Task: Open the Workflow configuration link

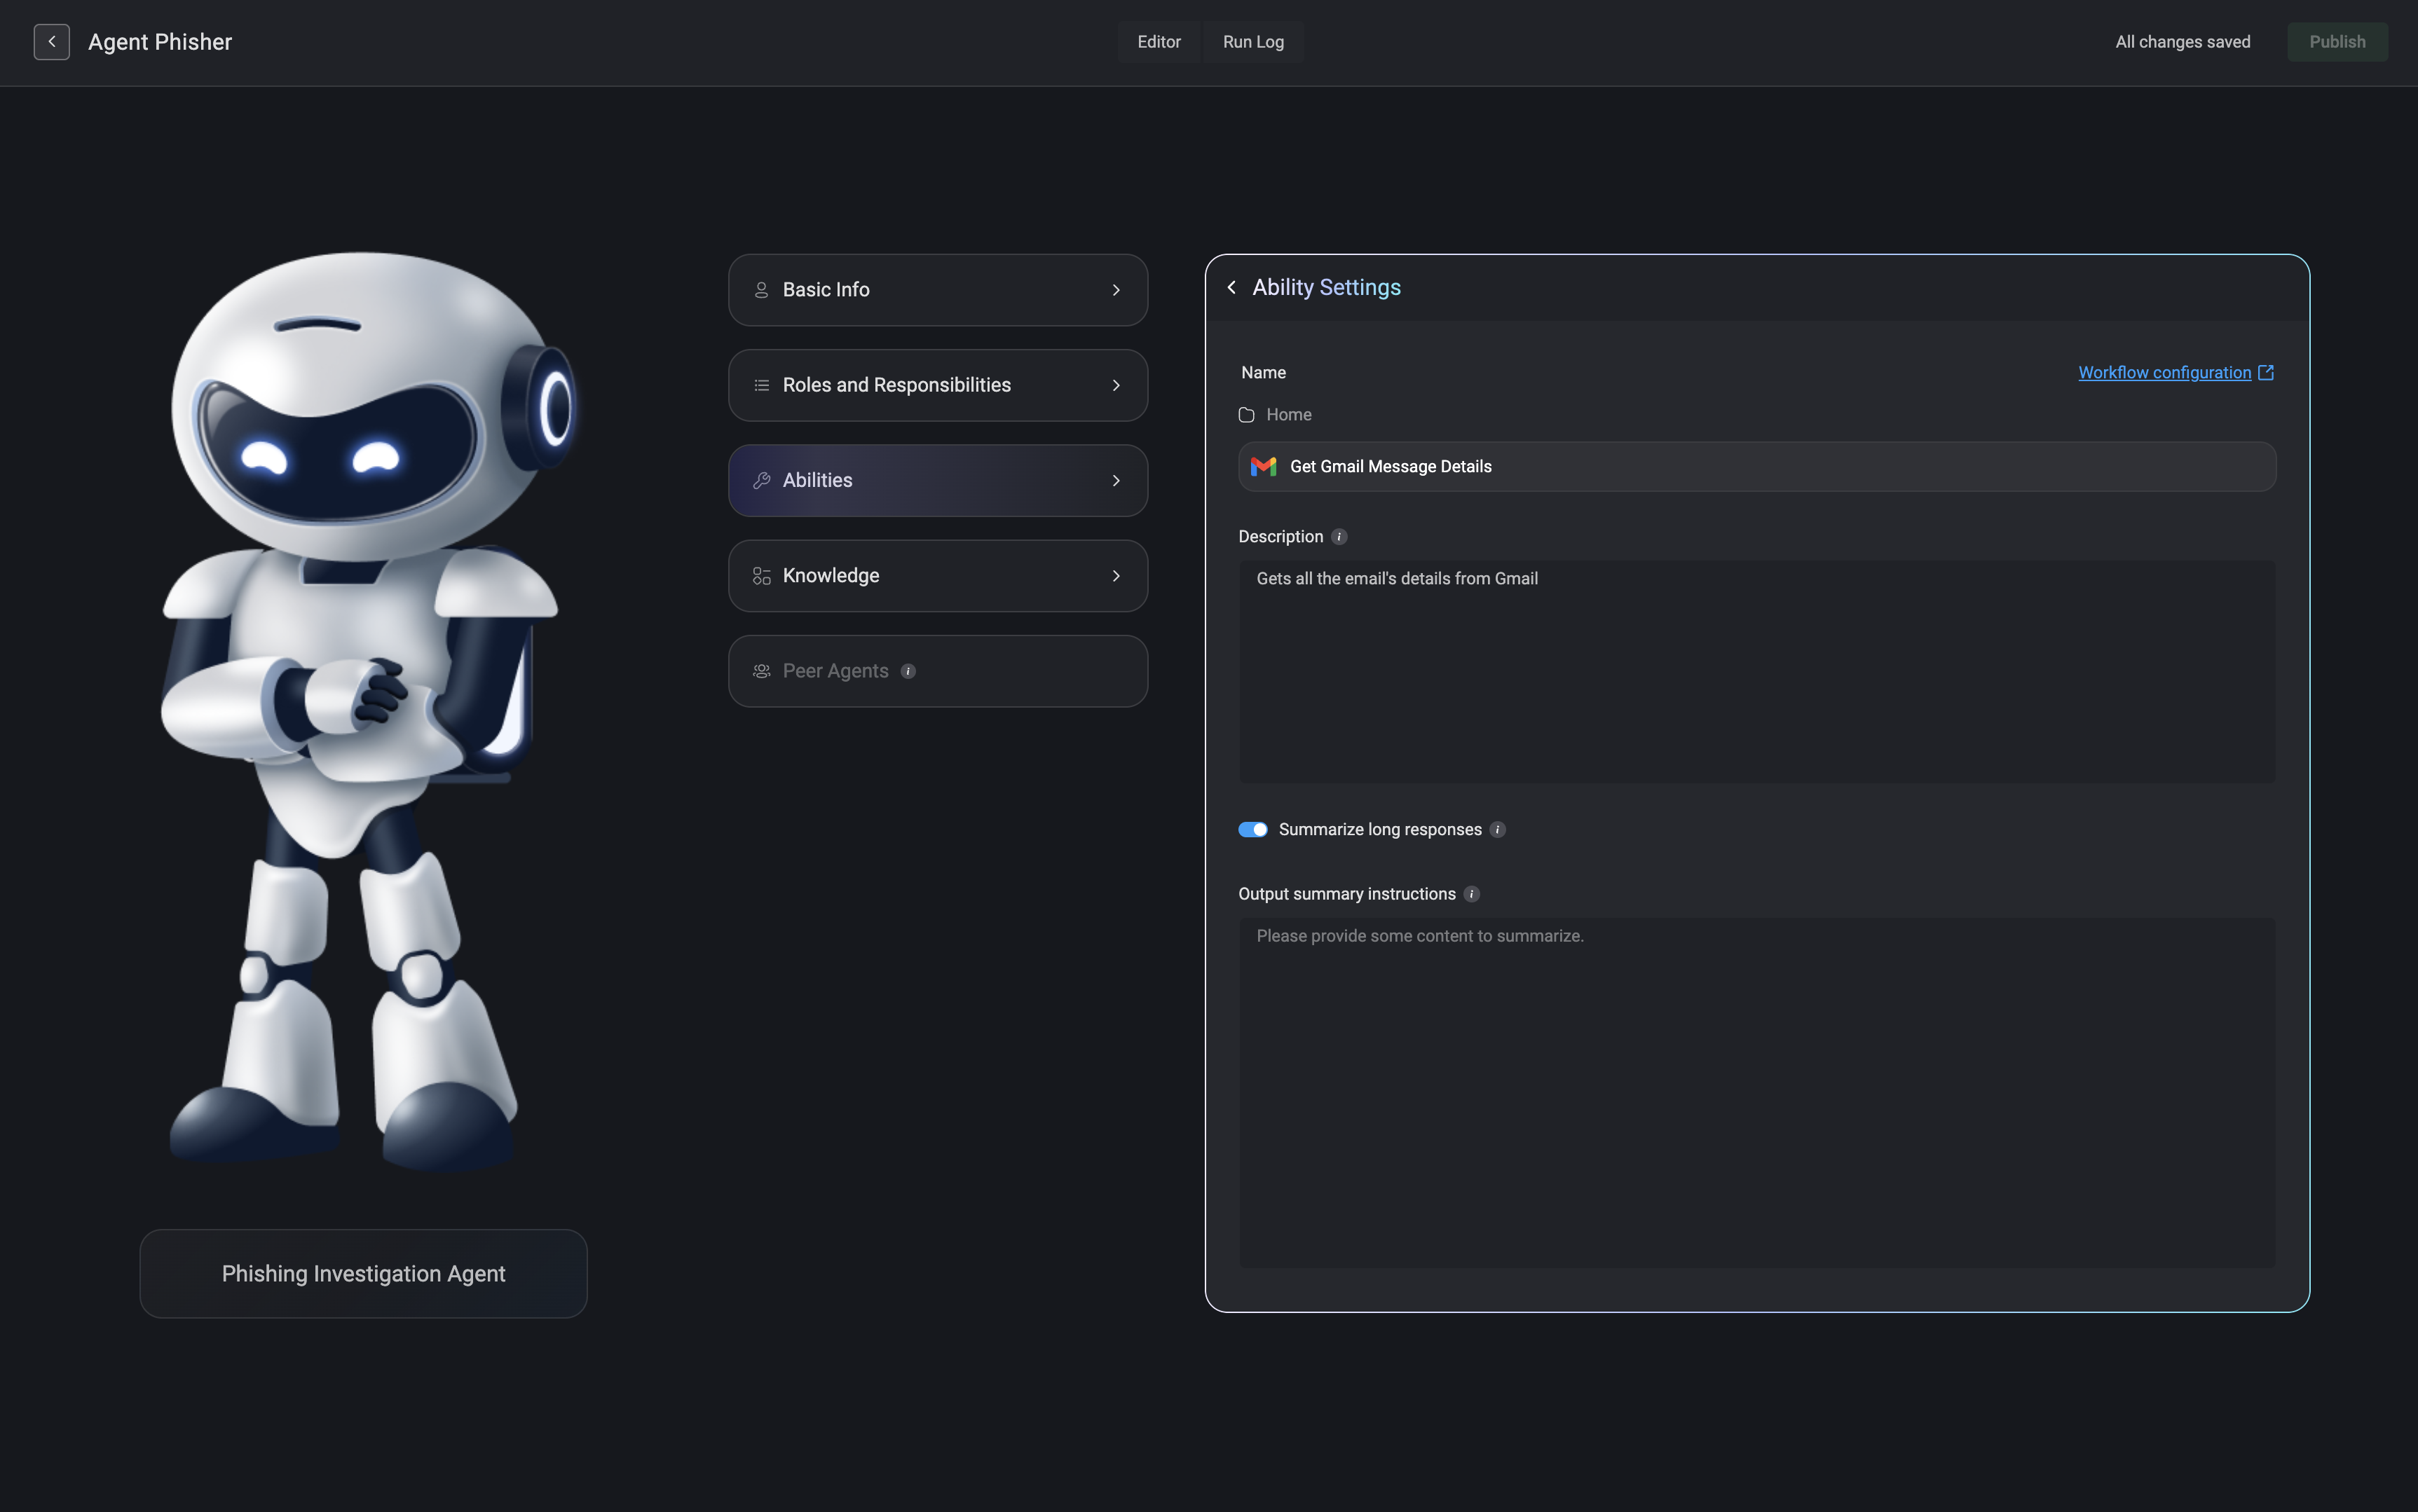Action: coord(2163,372)
